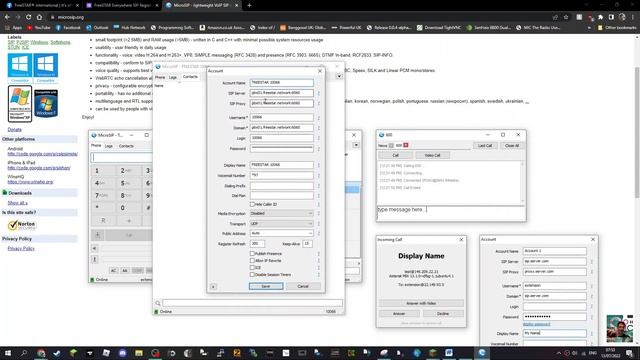Click Decline in the Incoming Call window
640x360 pixels.
coord(443,313)
